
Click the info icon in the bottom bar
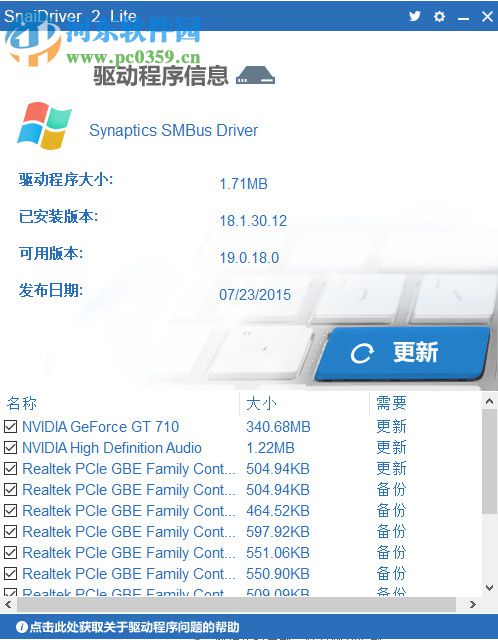(x=22, y=627)
